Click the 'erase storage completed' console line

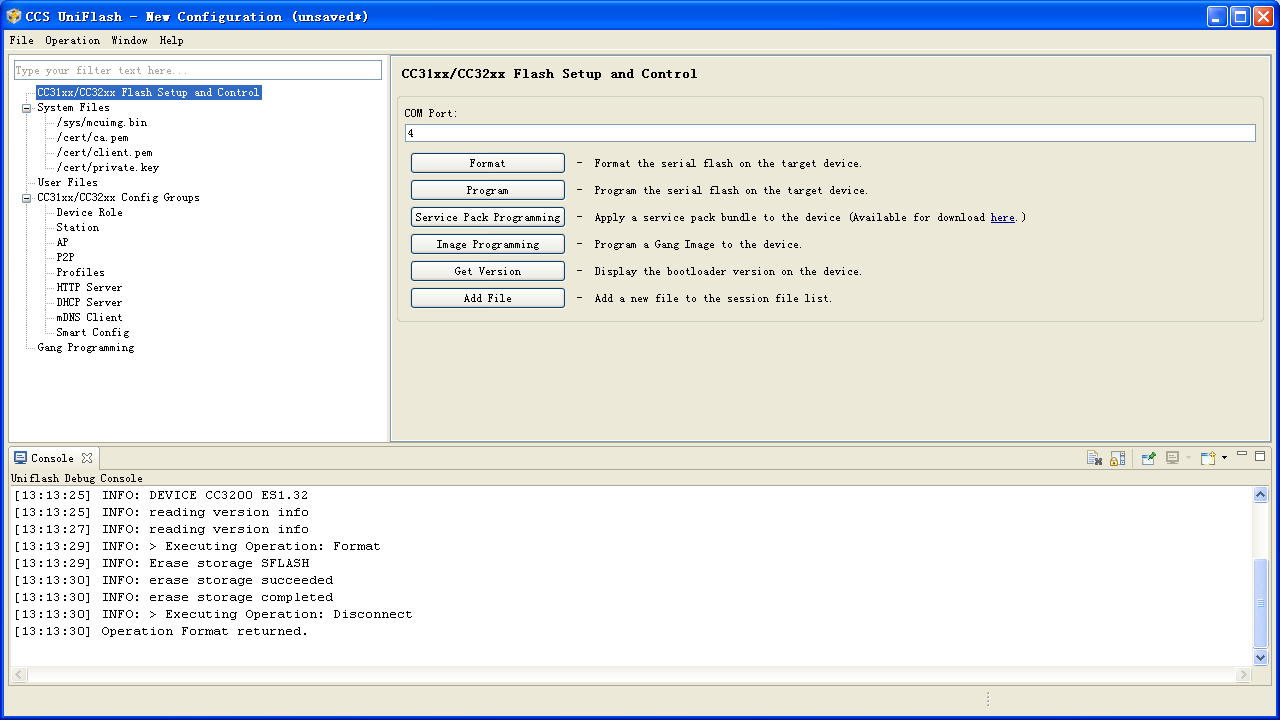[x=174, y=598]
